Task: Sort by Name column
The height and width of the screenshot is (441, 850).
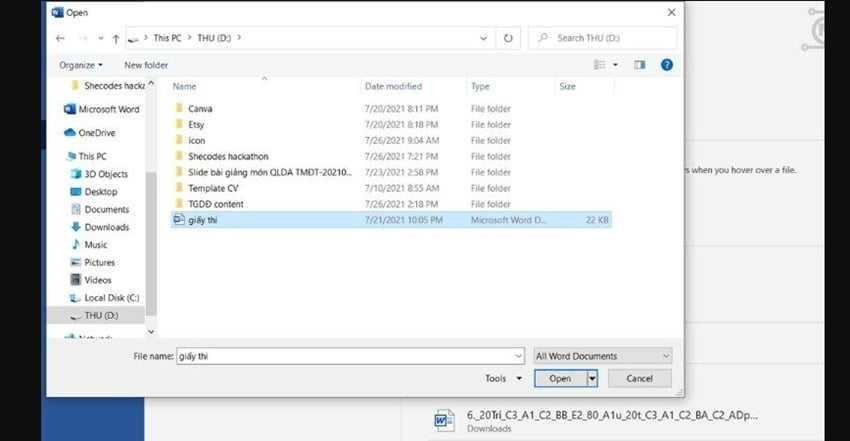Action: (x=184, y=86)
